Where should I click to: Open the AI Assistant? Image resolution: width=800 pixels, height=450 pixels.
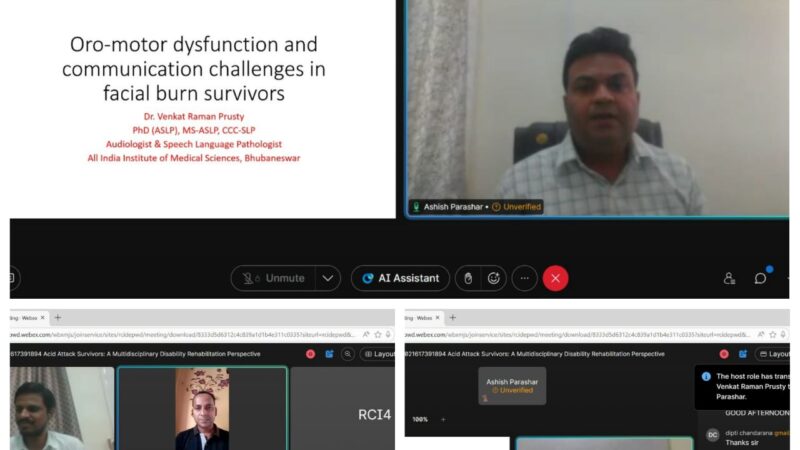(x=400, y=278)
